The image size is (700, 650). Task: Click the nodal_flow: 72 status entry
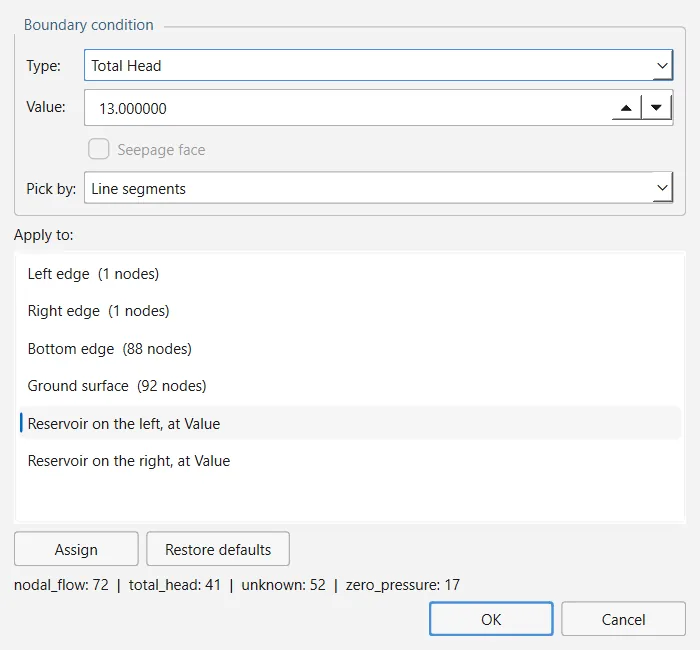coord(61,585)
